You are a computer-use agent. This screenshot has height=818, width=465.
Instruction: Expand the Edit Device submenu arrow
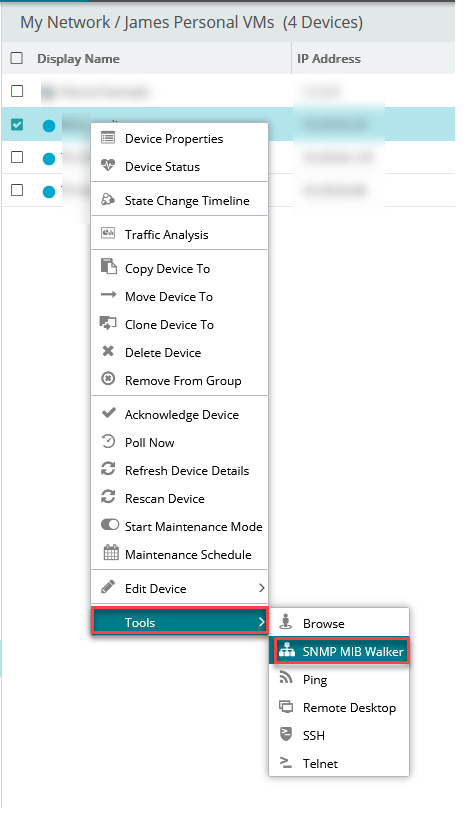tap(262, 588)
